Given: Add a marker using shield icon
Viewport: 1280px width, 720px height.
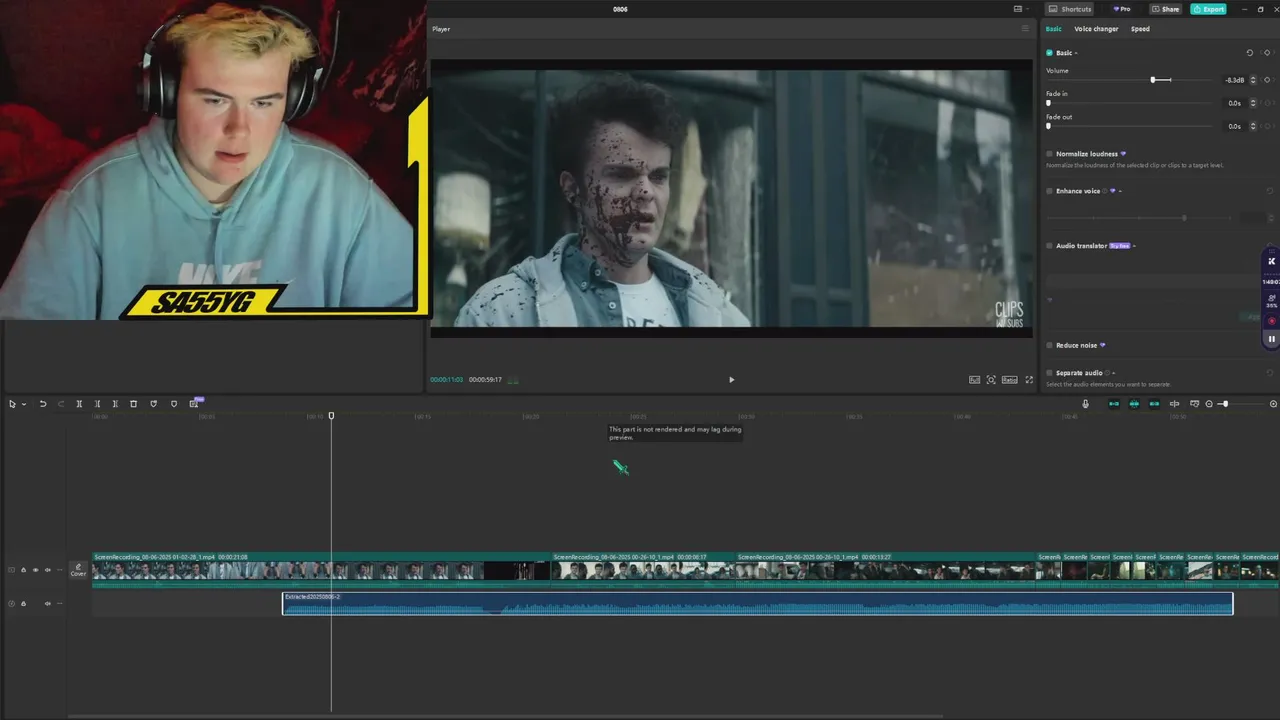Looking at the screenshot, I should coord(153,404).
